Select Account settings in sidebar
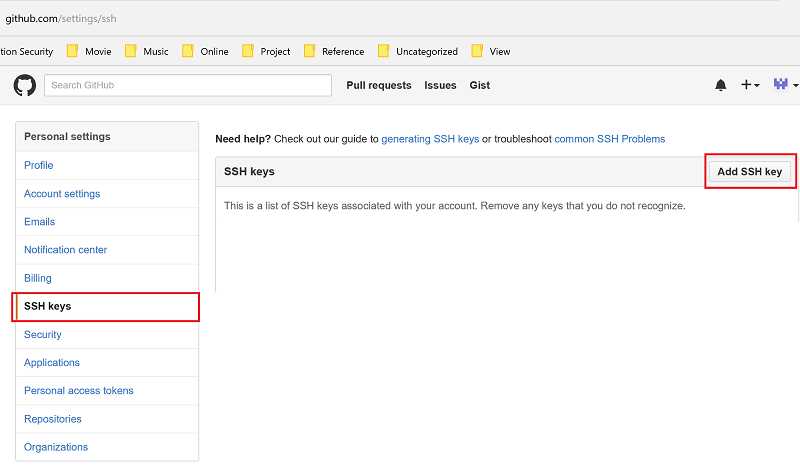The image size is (800, 469). [x=107, y=194]
